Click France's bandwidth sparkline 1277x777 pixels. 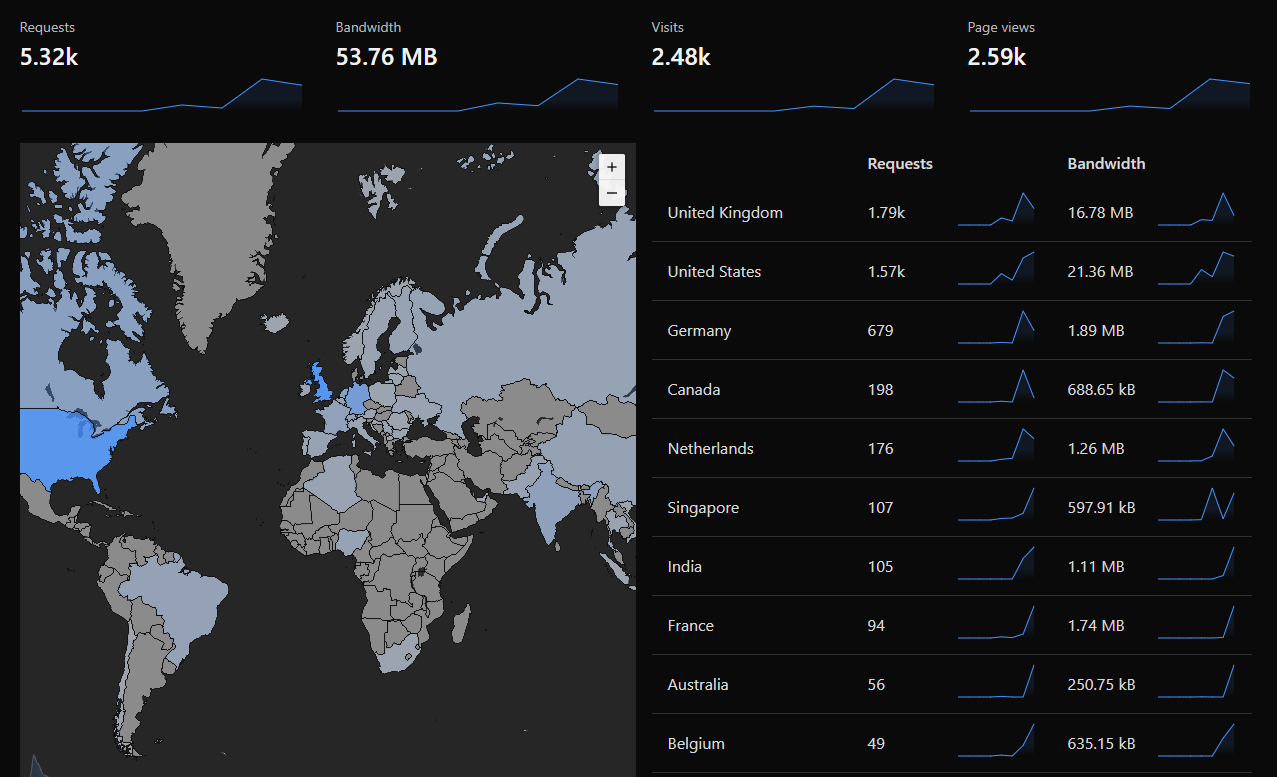[x=1196, y=622]
